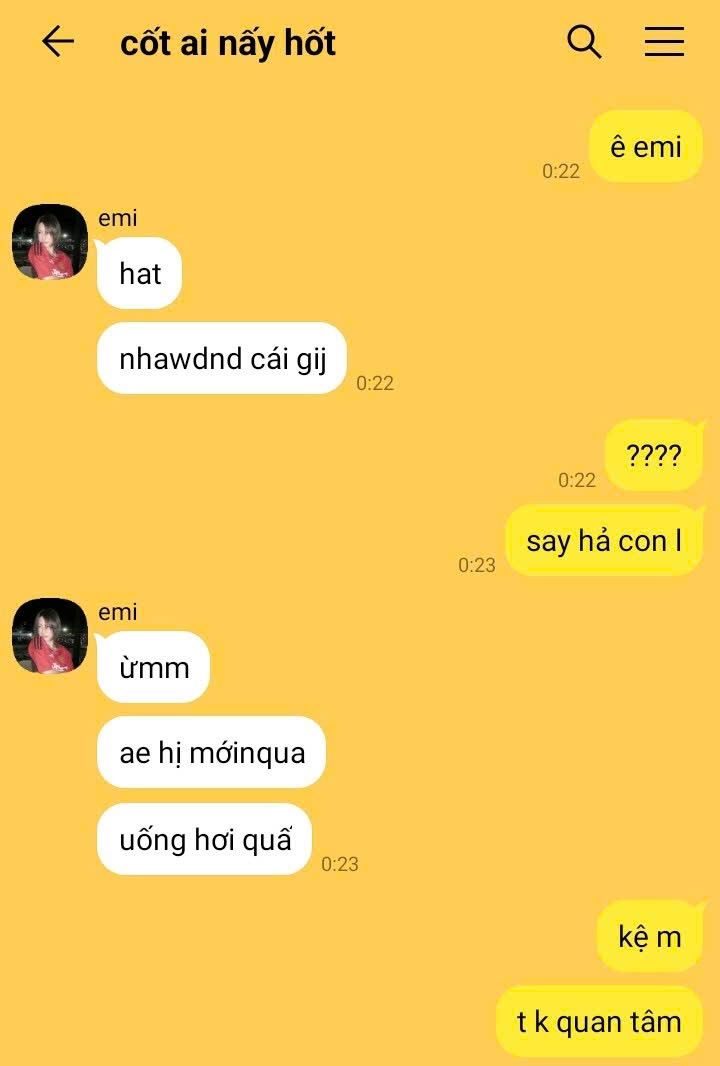The width and height of the screenshot is (720, 1066).
Task: Tap the 't k quan tâm' message bubble
Action: click(x=599, y=1022)
